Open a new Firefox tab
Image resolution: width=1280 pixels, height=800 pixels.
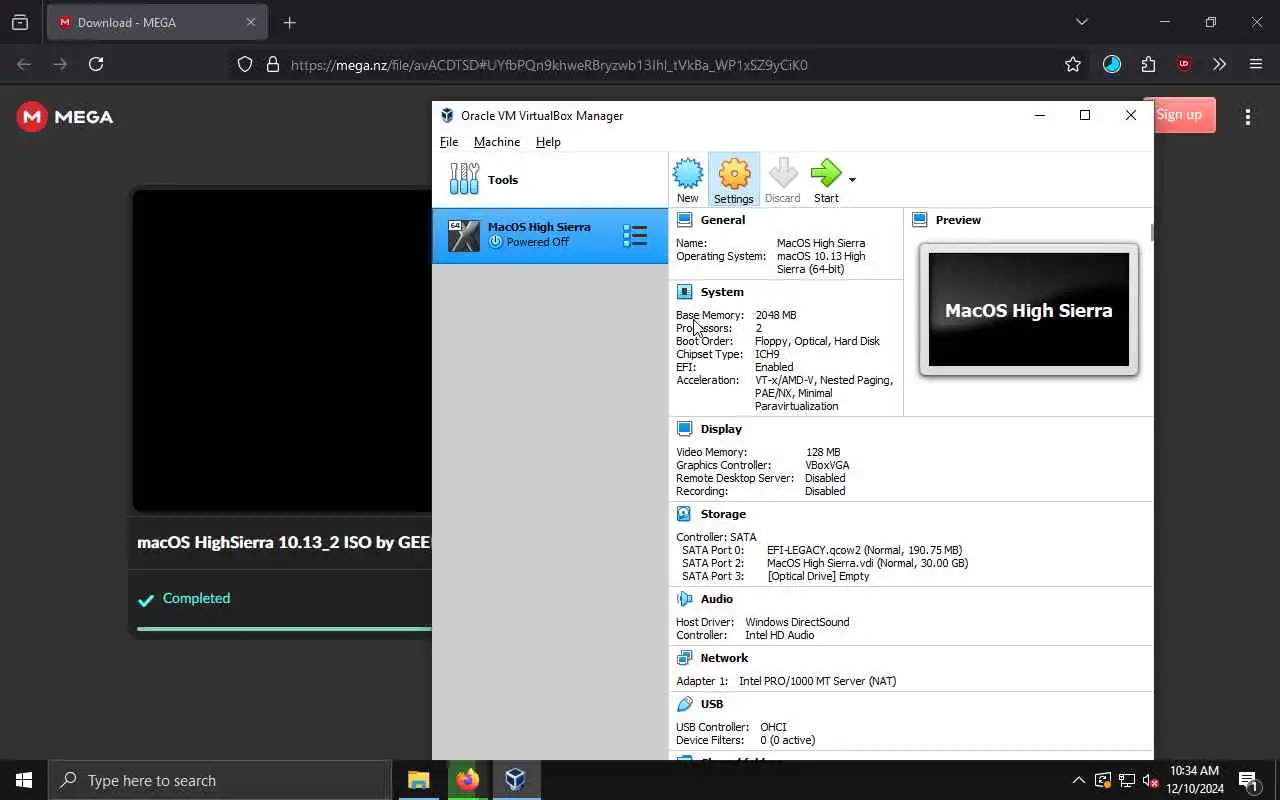(289, 22)
